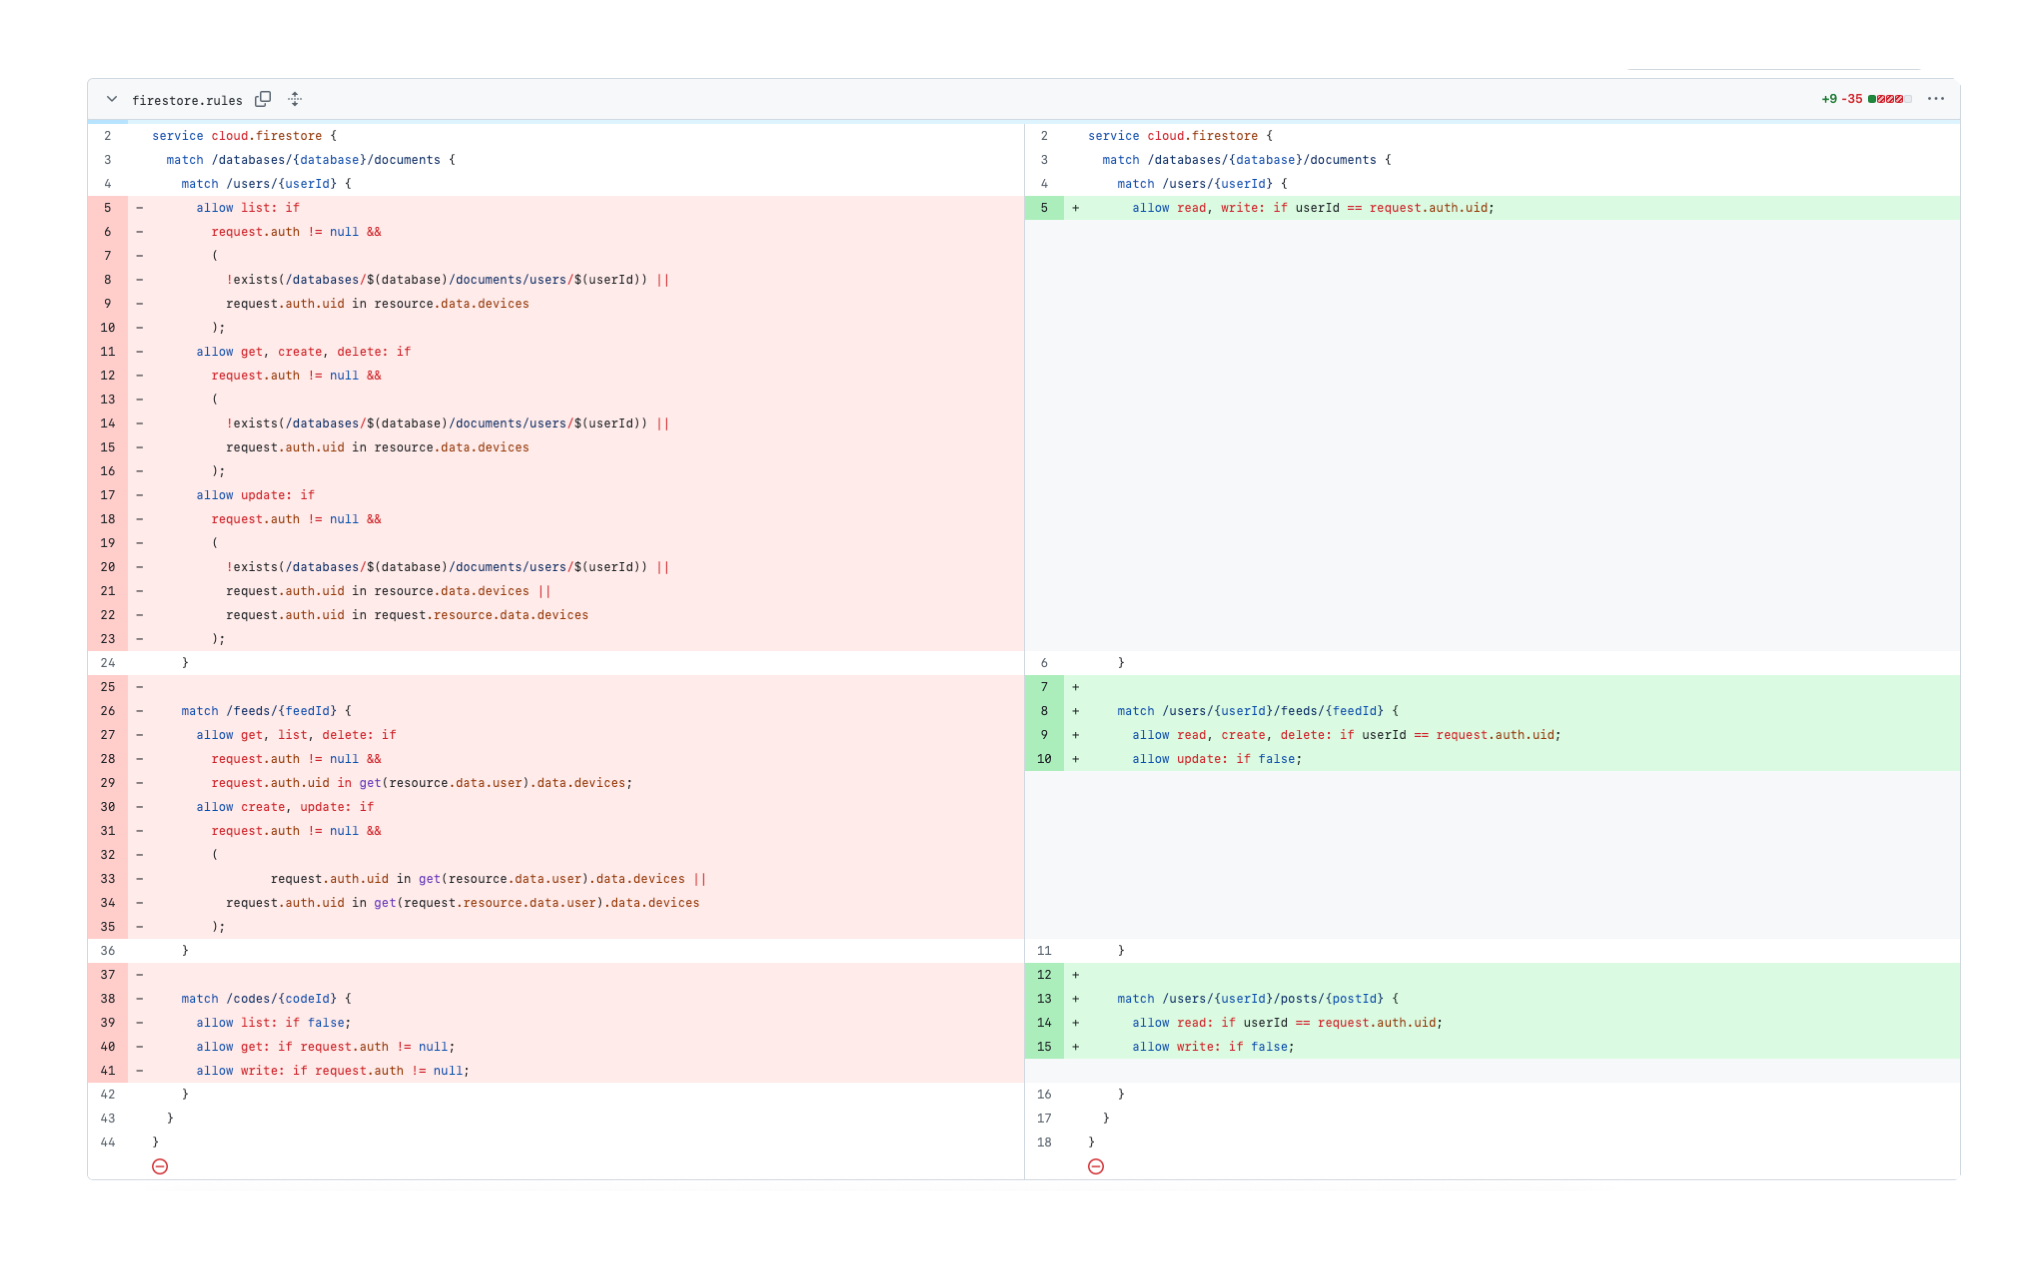The width and height of the screenshot is (2042, 1261).
Task: Click the plus marker on added line 8
Action: [1076, 711]
